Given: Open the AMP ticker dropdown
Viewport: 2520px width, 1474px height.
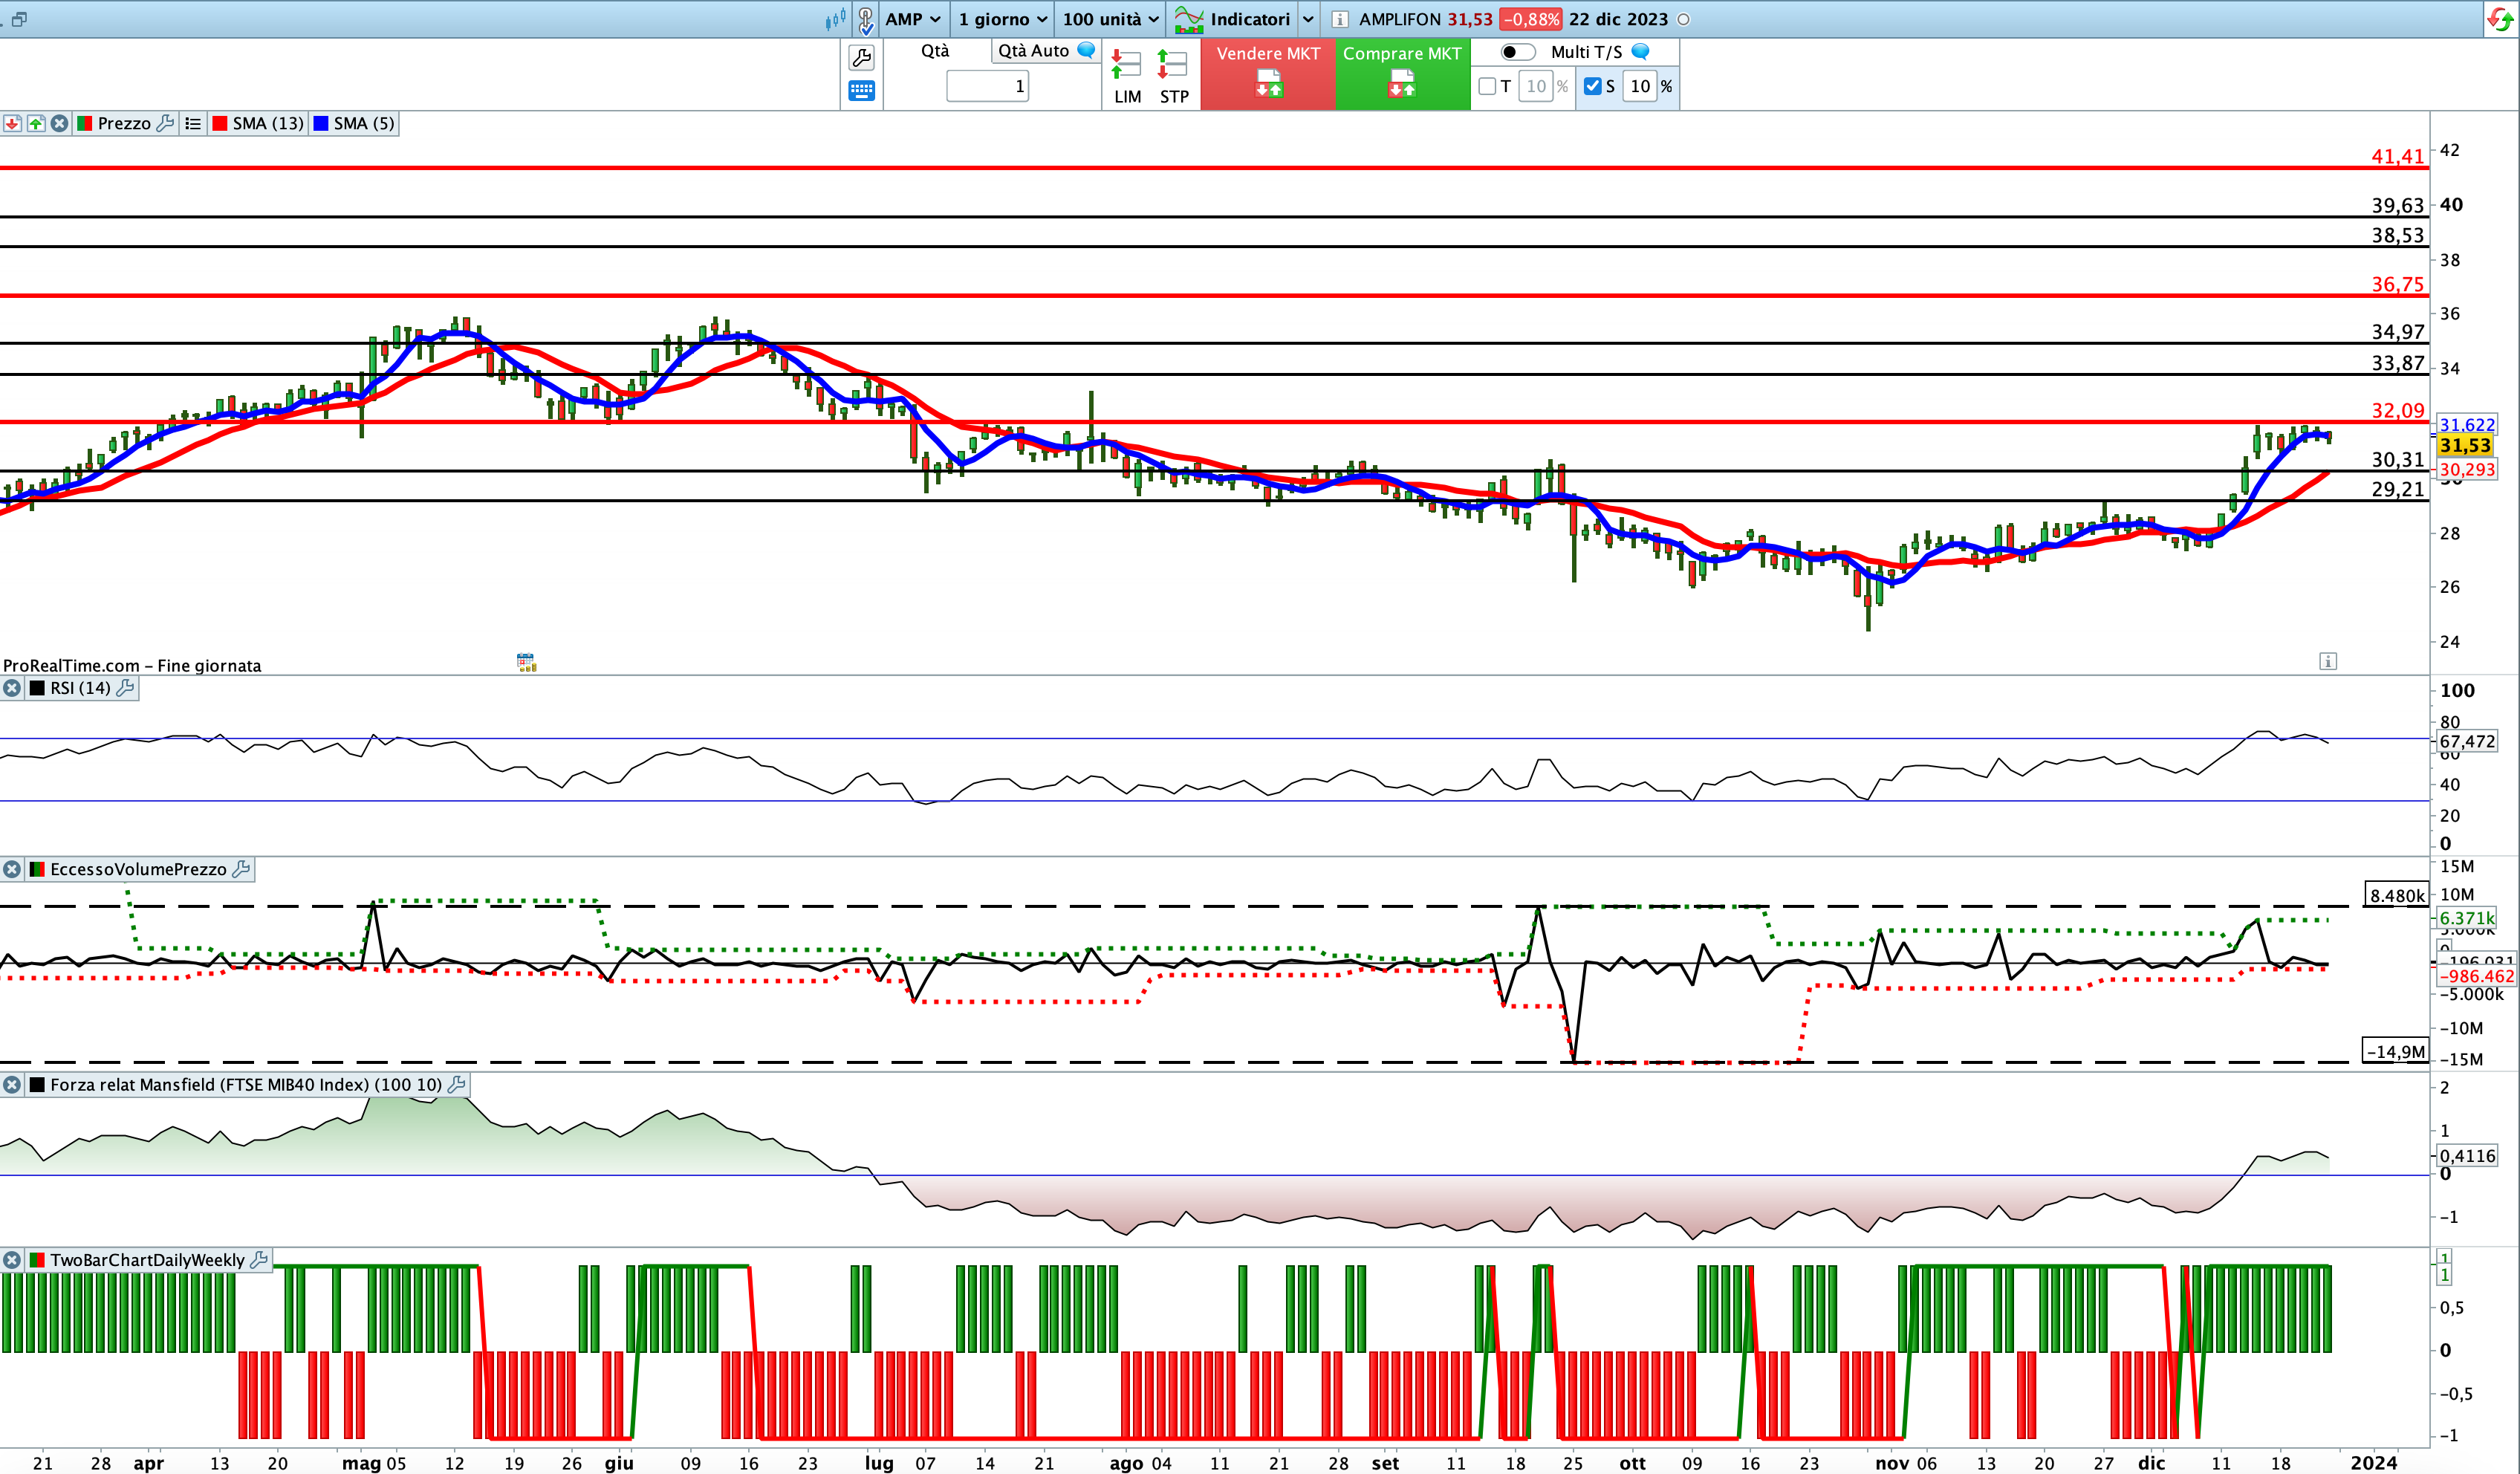Looking at the screenshot, I should coord(913,19).
